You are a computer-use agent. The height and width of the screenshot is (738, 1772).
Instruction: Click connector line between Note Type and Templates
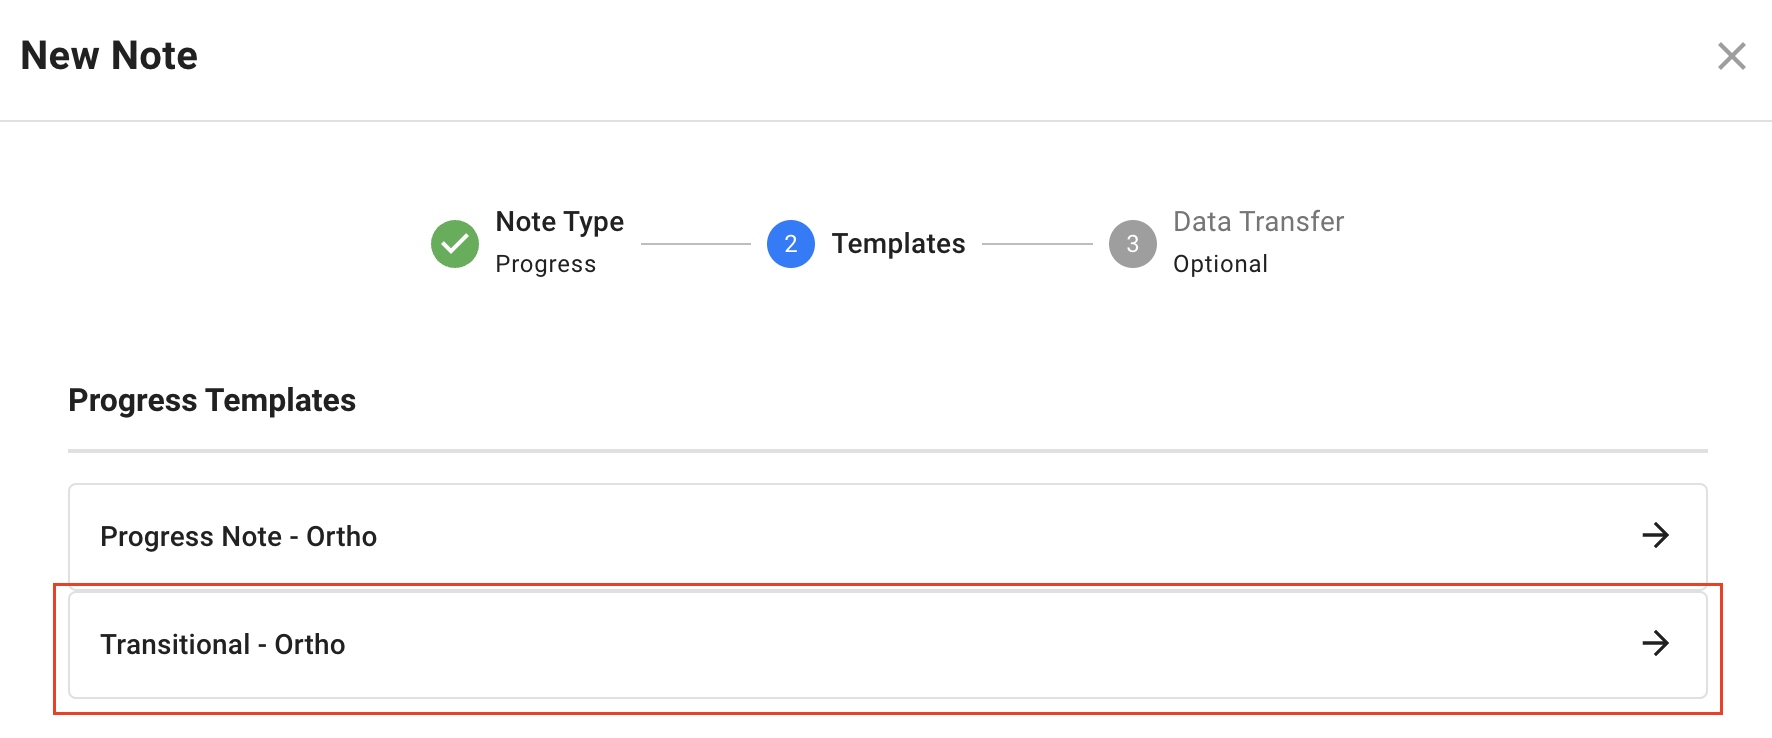(696, 244)
